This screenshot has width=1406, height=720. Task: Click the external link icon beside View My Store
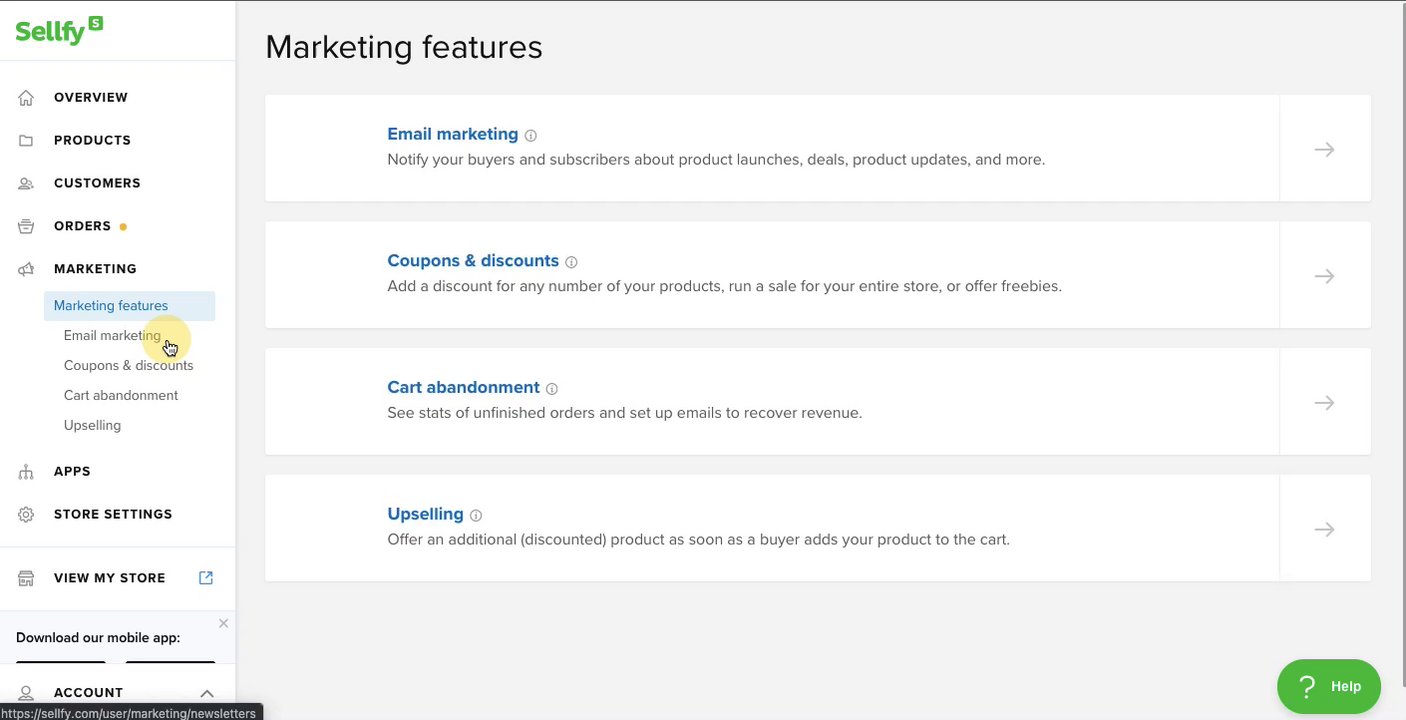tap(206, 578)
